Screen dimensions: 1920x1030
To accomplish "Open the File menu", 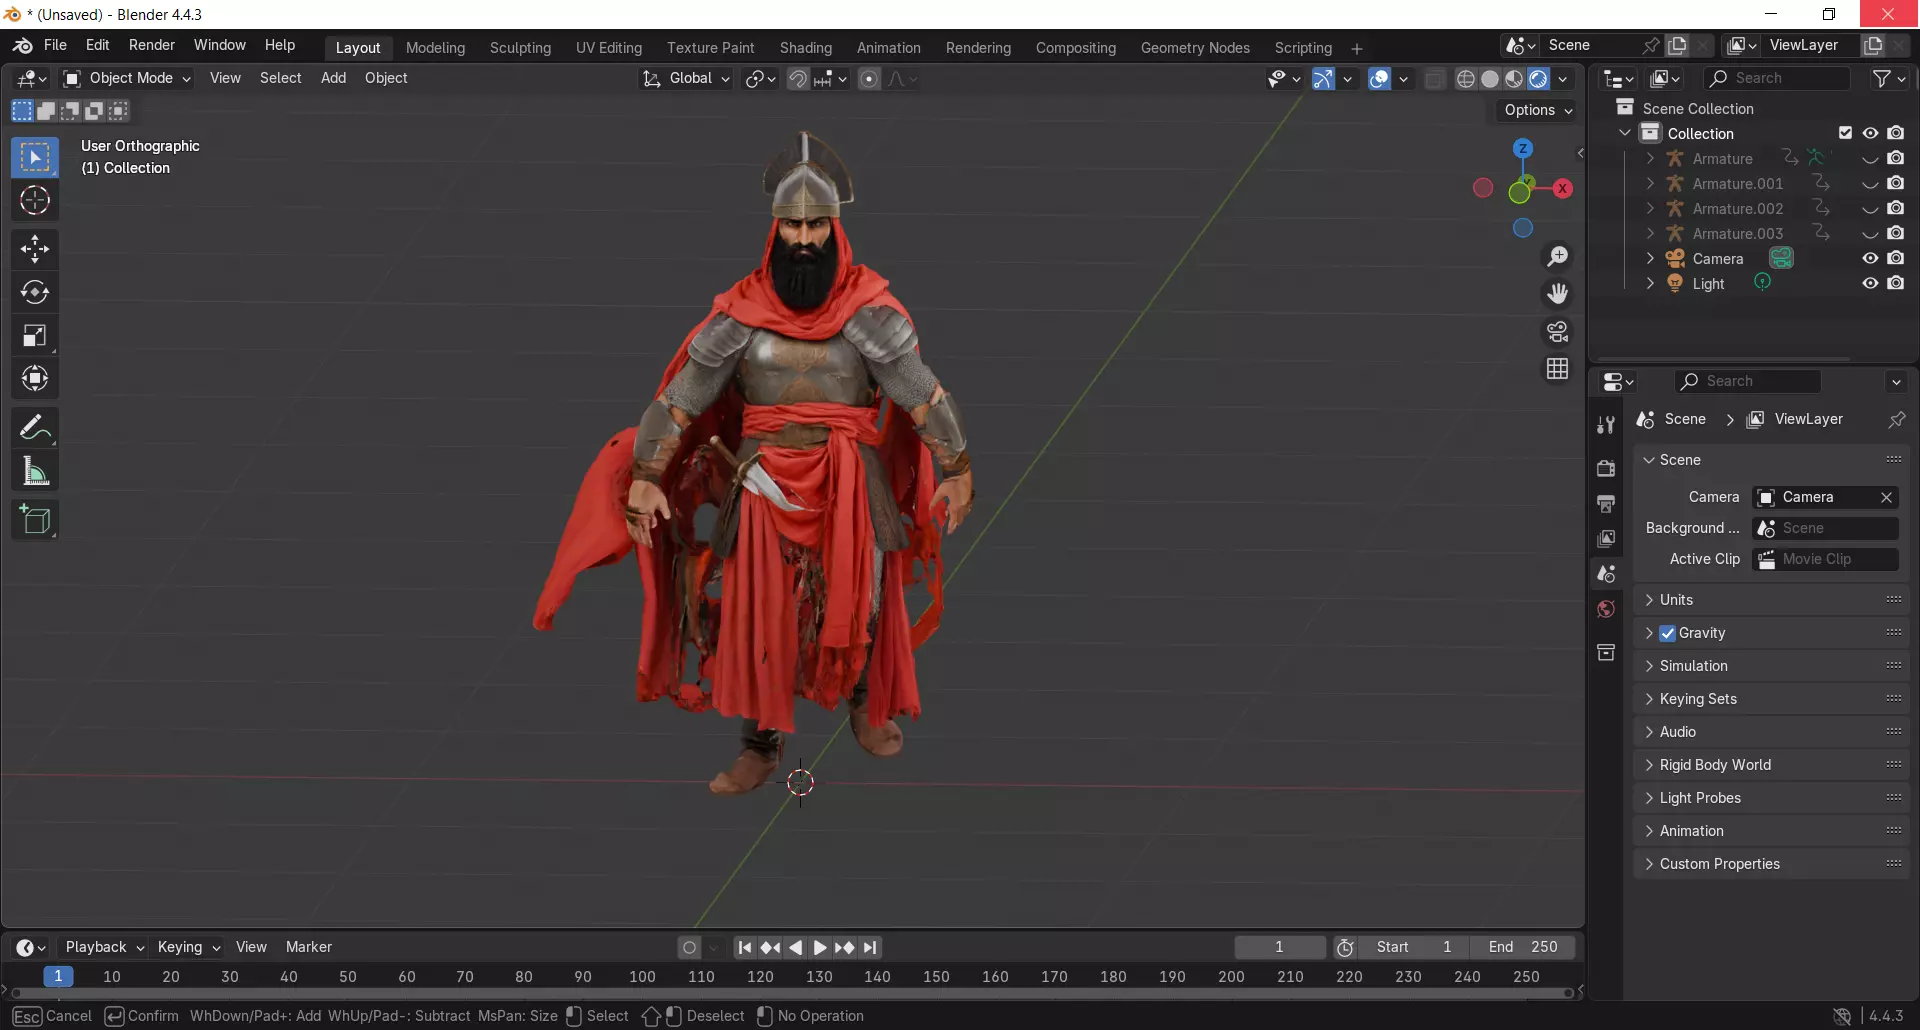I will 55,45.
